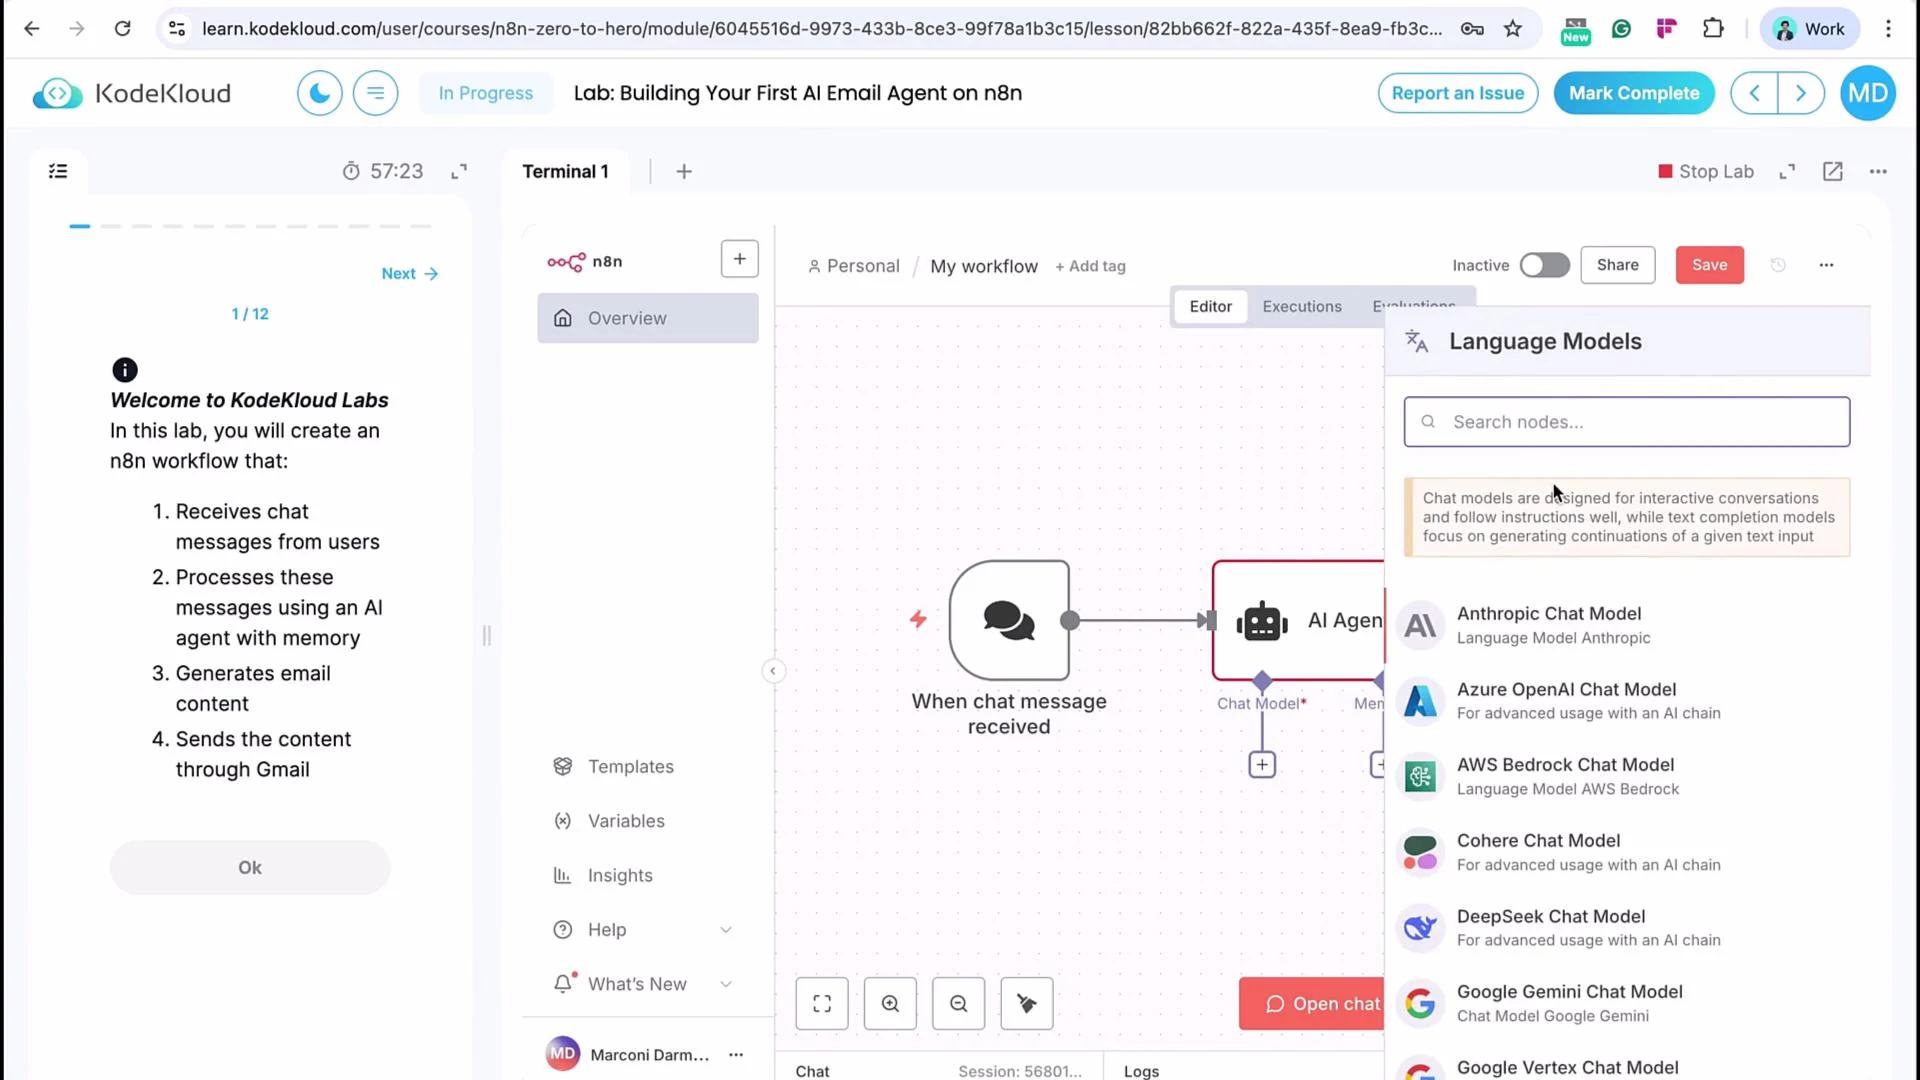Click the KodeKloud logo
The height and width of the screenshot is (1080, 1920).
tap(132, 93)
